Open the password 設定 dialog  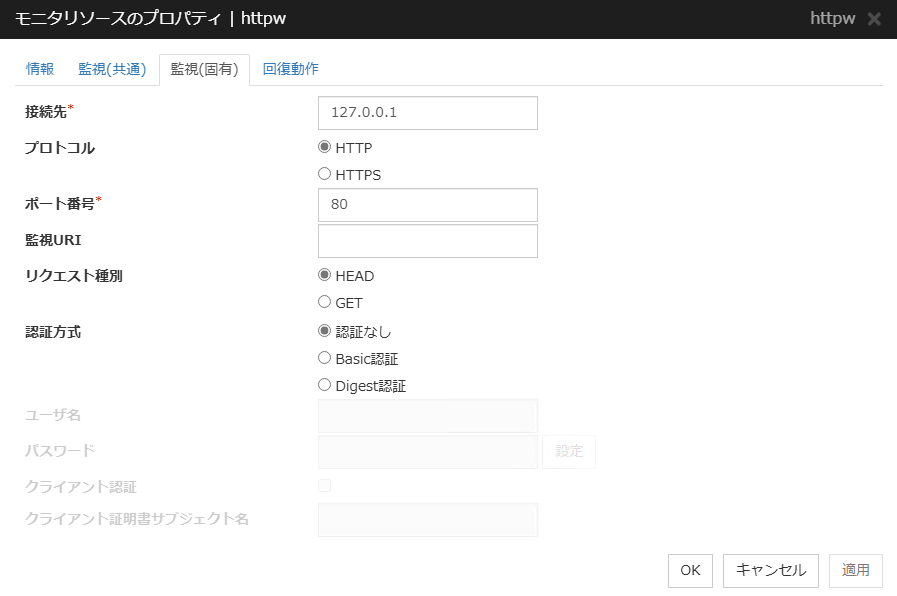click(x=568, y=451)
